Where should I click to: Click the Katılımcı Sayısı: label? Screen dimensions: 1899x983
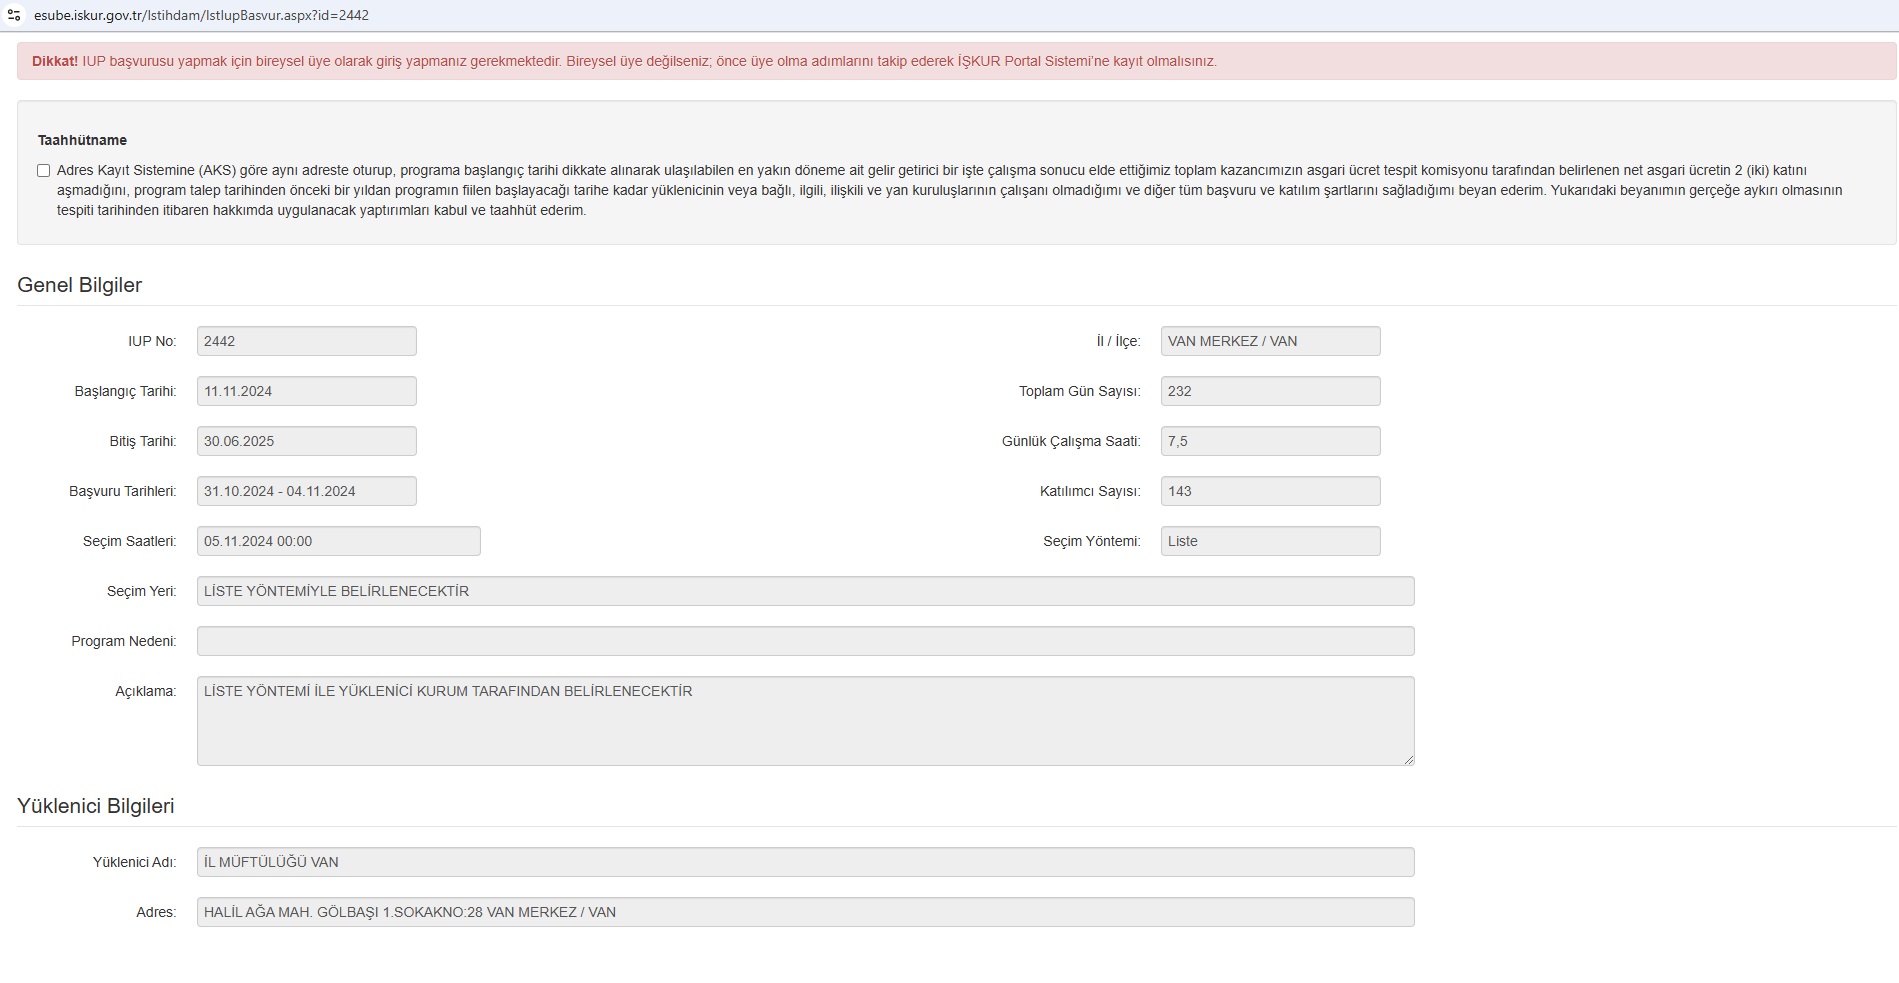pos(1090,491)
